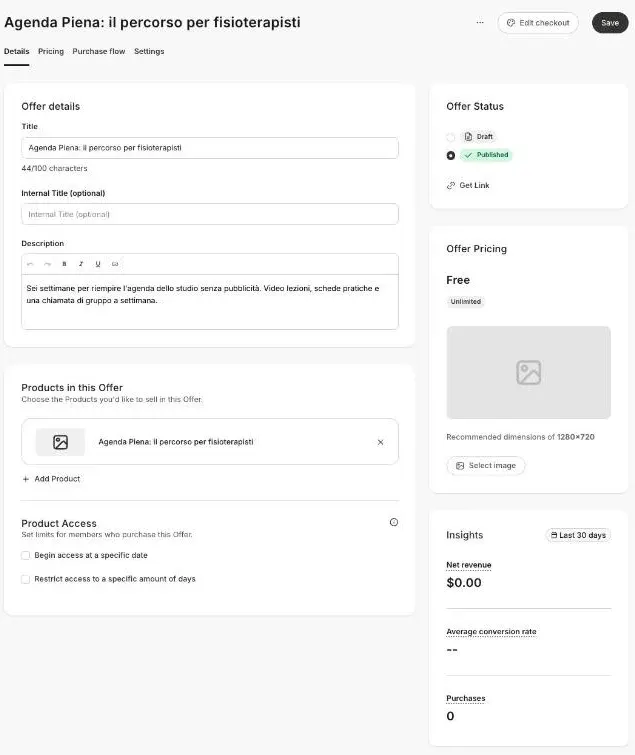Enable Begin access at a specific date
This screenshot has width=635, height=755.
point(26,555)
